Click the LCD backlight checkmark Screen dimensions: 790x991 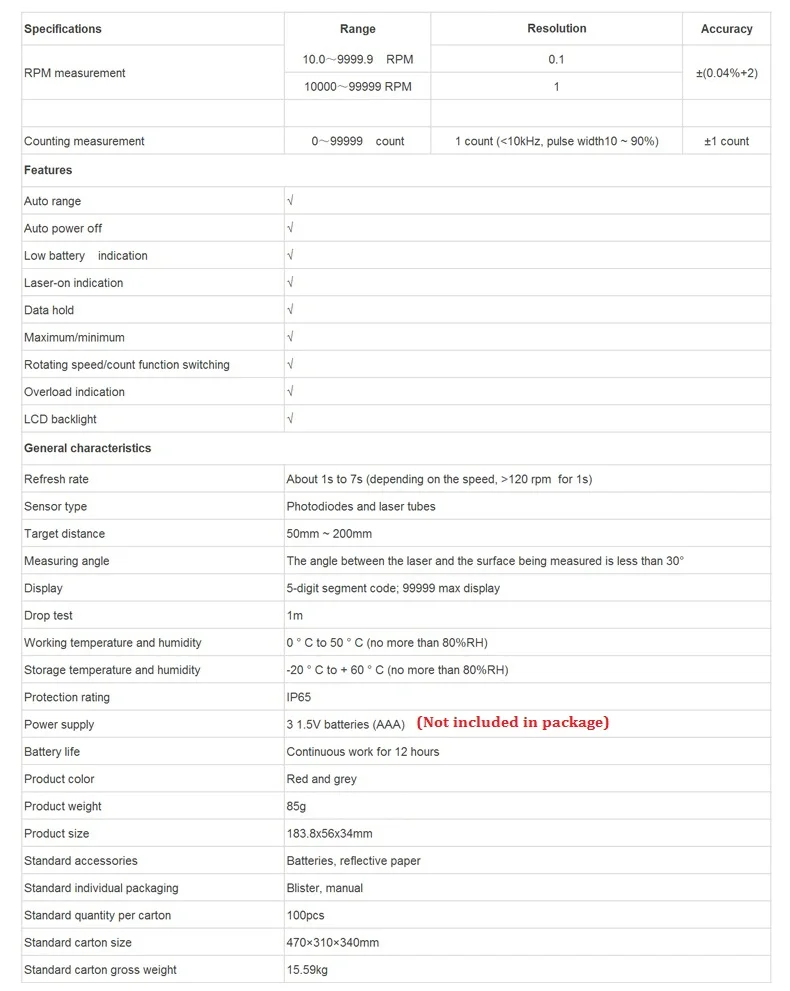coord(290,418)
